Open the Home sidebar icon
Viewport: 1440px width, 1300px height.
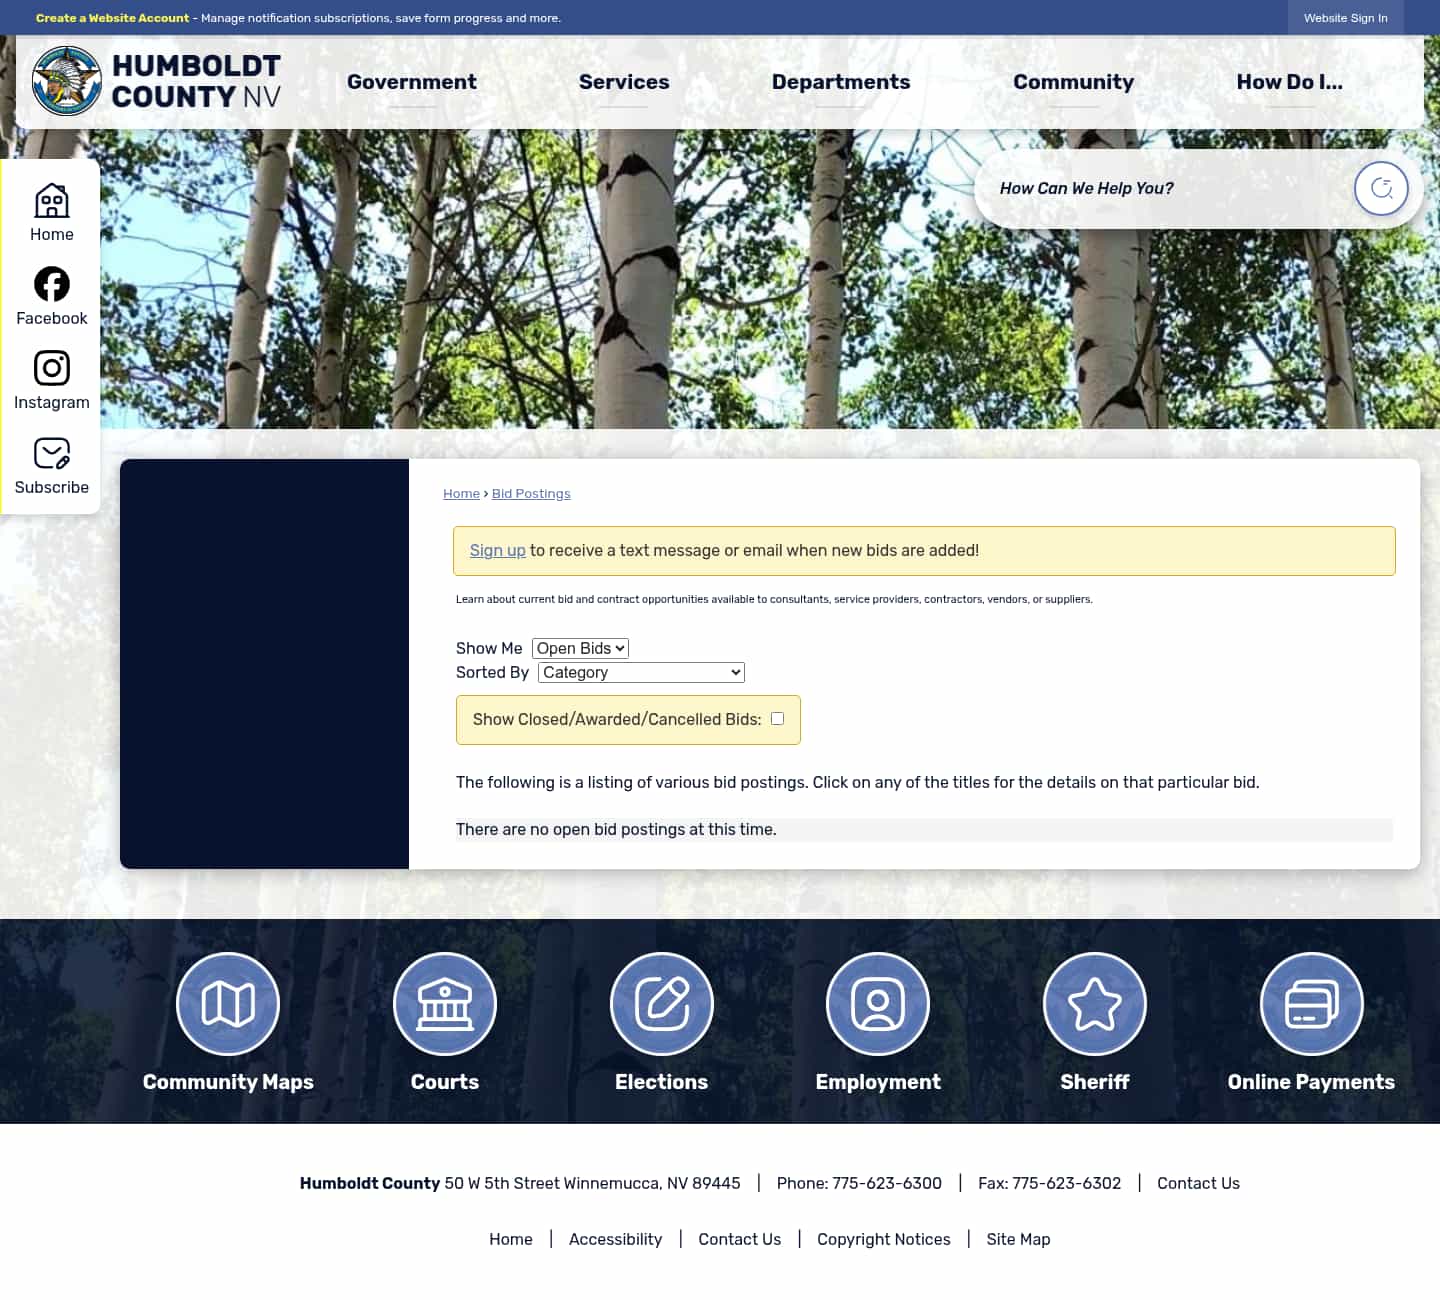pyautogui.click(x=52, y=201)
